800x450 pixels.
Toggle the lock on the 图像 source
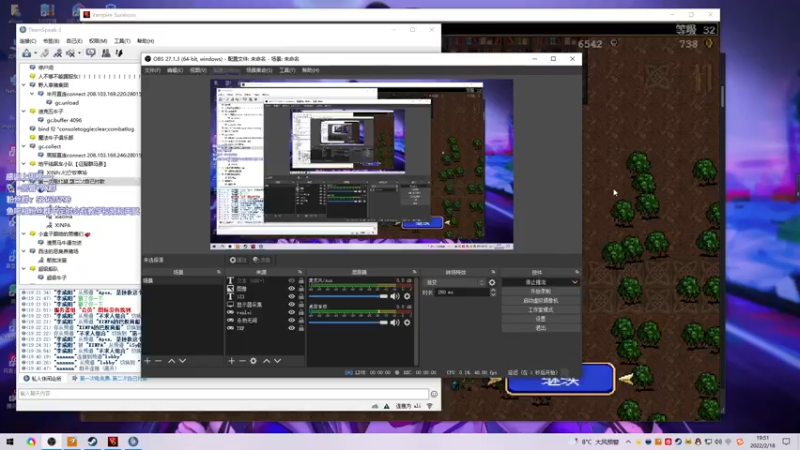coord(301,289)
